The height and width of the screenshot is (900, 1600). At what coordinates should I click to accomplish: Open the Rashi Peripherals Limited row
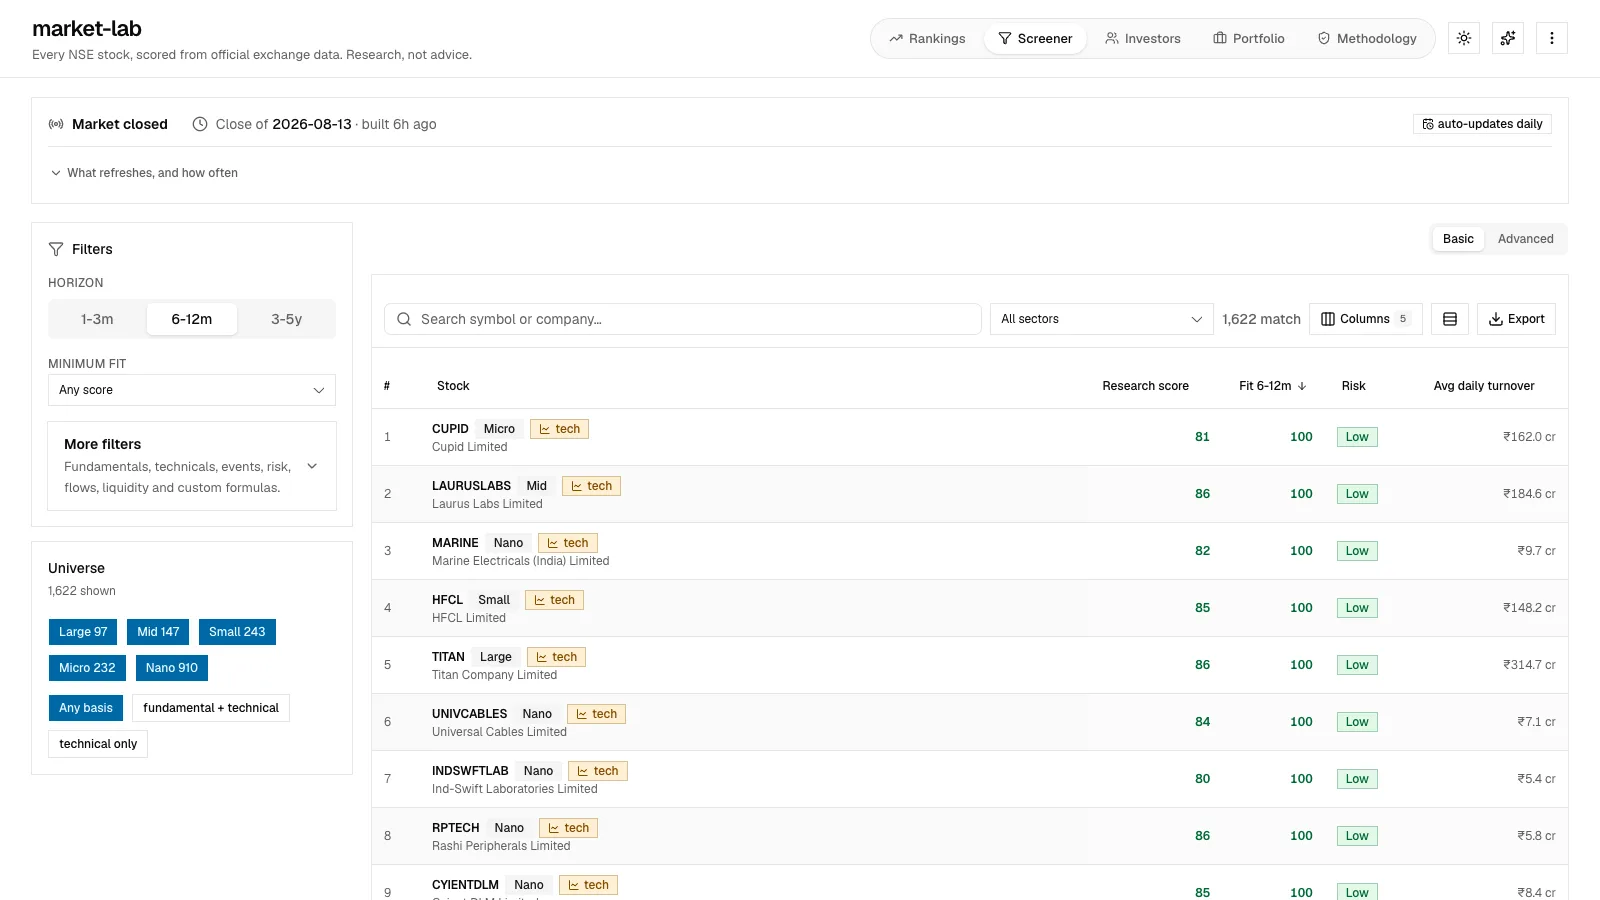pyautogui.click(x=970, y=836)
